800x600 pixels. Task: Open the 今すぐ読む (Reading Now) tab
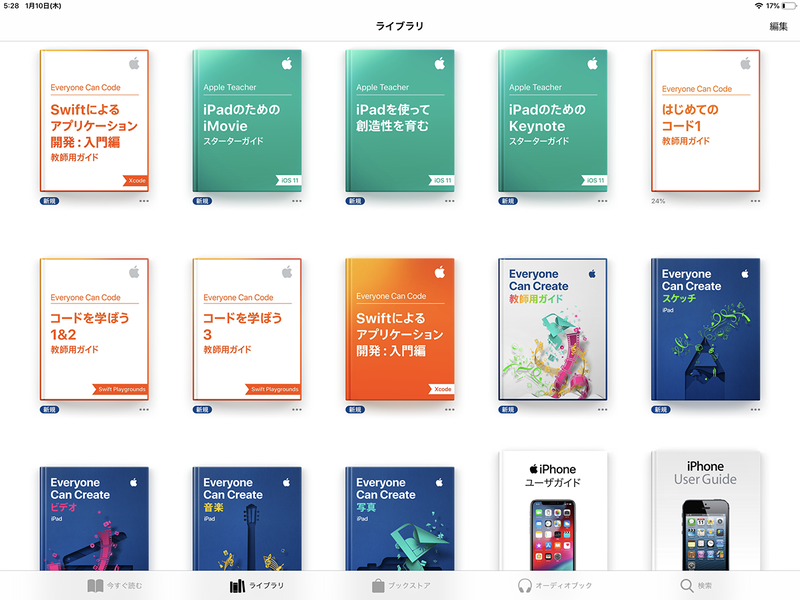(x=115, y=585)
